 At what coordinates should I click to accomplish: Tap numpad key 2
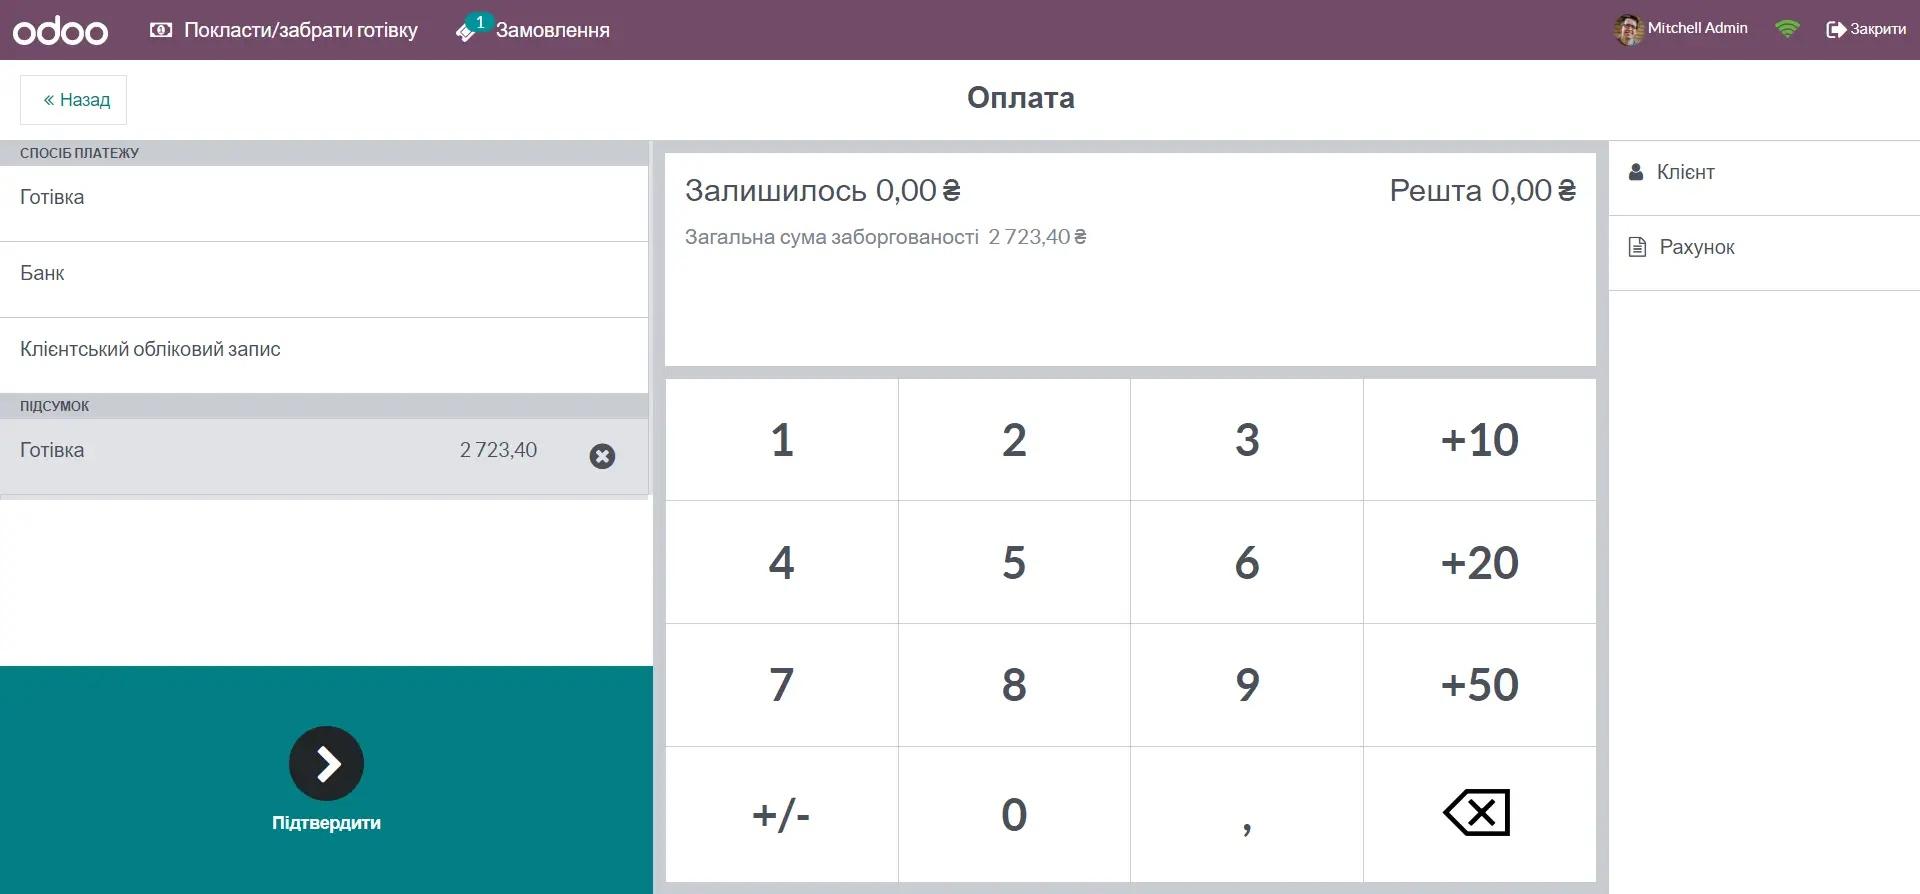click(1014, 440)
